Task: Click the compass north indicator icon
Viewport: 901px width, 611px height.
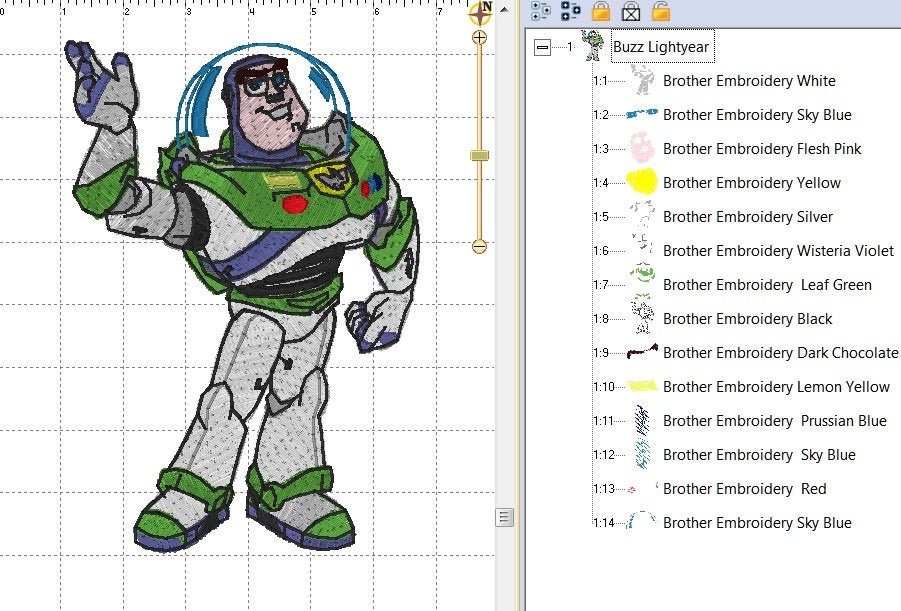Action: tap(480, 13)
